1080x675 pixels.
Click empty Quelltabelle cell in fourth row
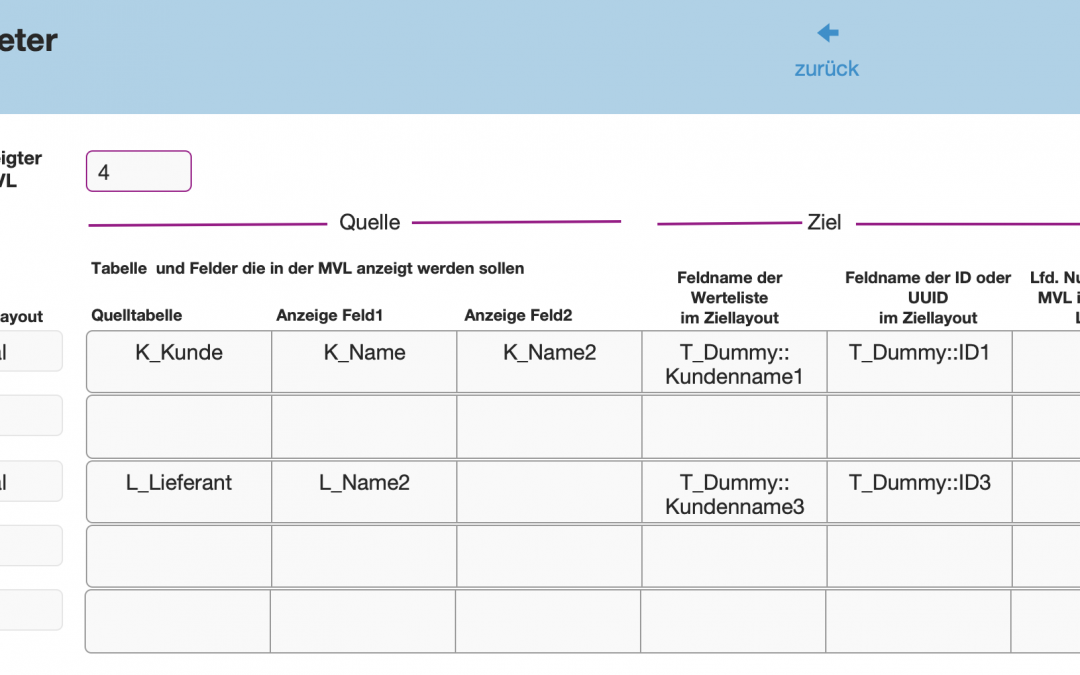click(x=179, y=556)
